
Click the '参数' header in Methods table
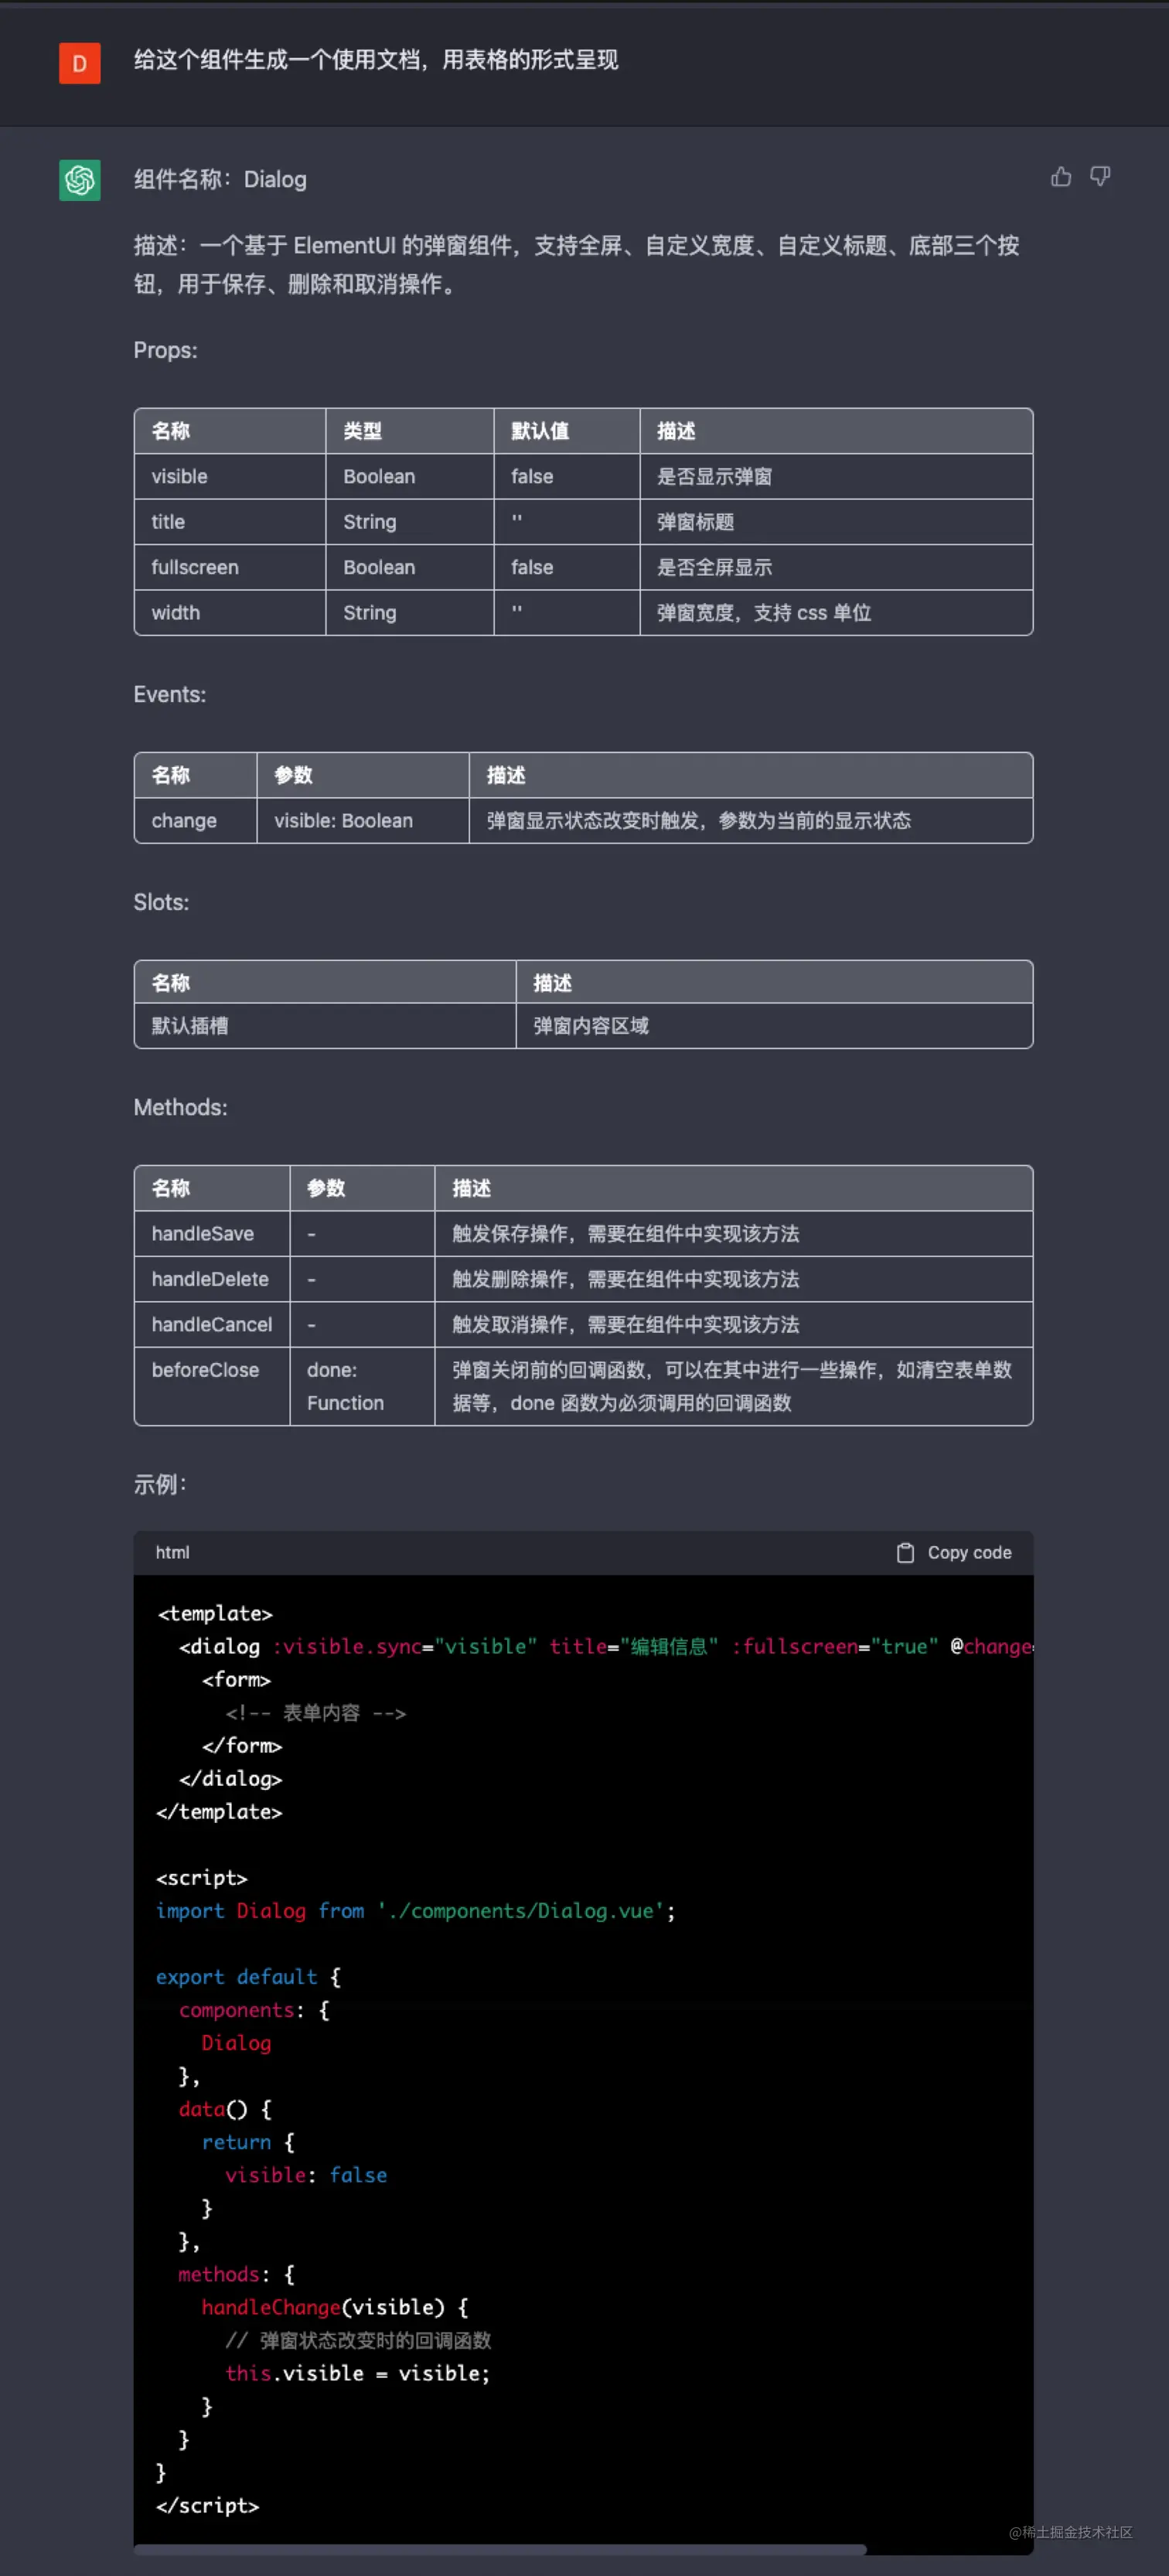(362, 1188)
